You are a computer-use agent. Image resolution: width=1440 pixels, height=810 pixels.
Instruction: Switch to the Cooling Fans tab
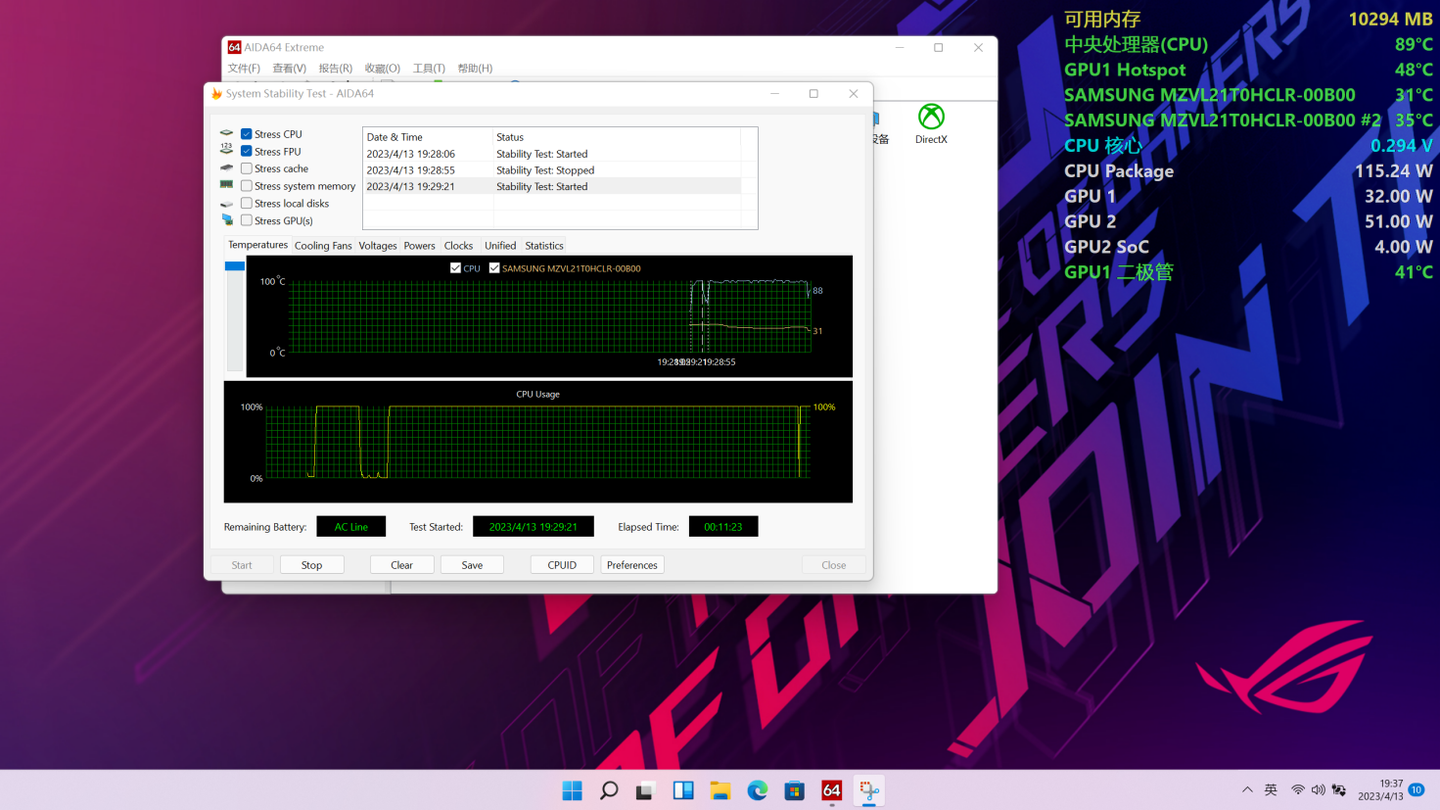(323, 246)
